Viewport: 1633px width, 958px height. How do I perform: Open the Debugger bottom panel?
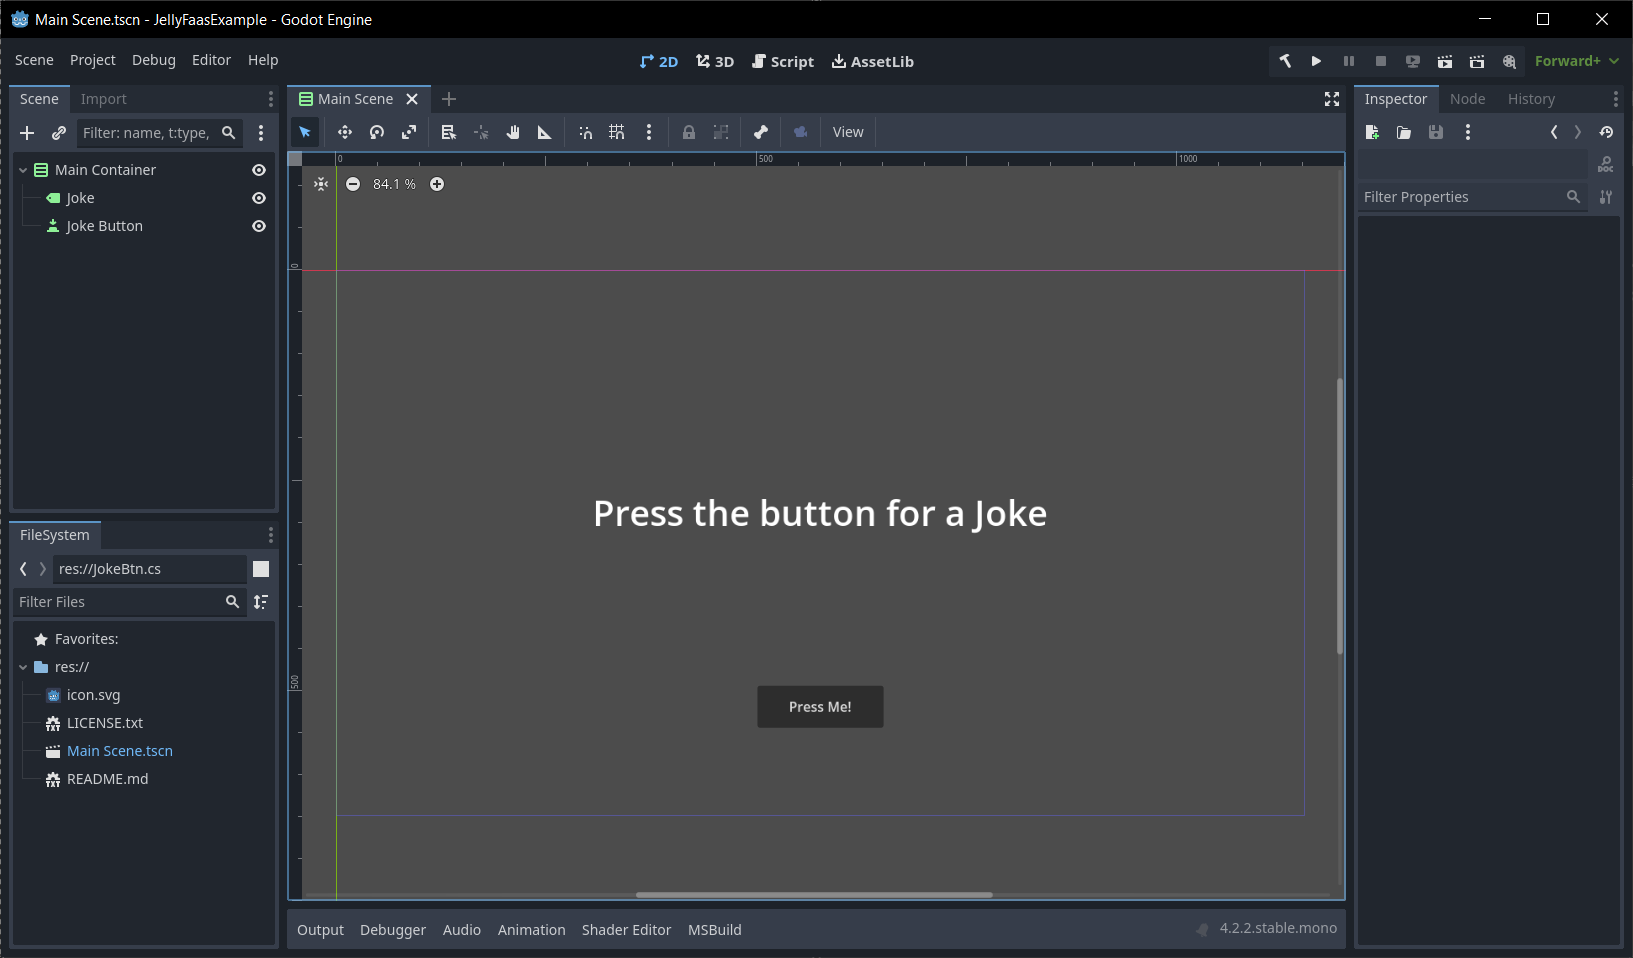393,930
